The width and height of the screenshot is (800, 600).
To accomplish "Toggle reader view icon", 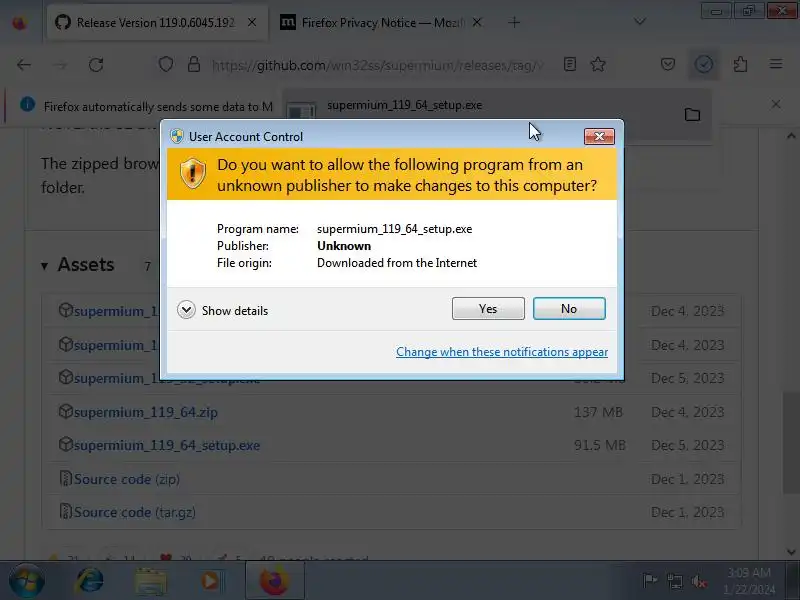I will 570,64.
